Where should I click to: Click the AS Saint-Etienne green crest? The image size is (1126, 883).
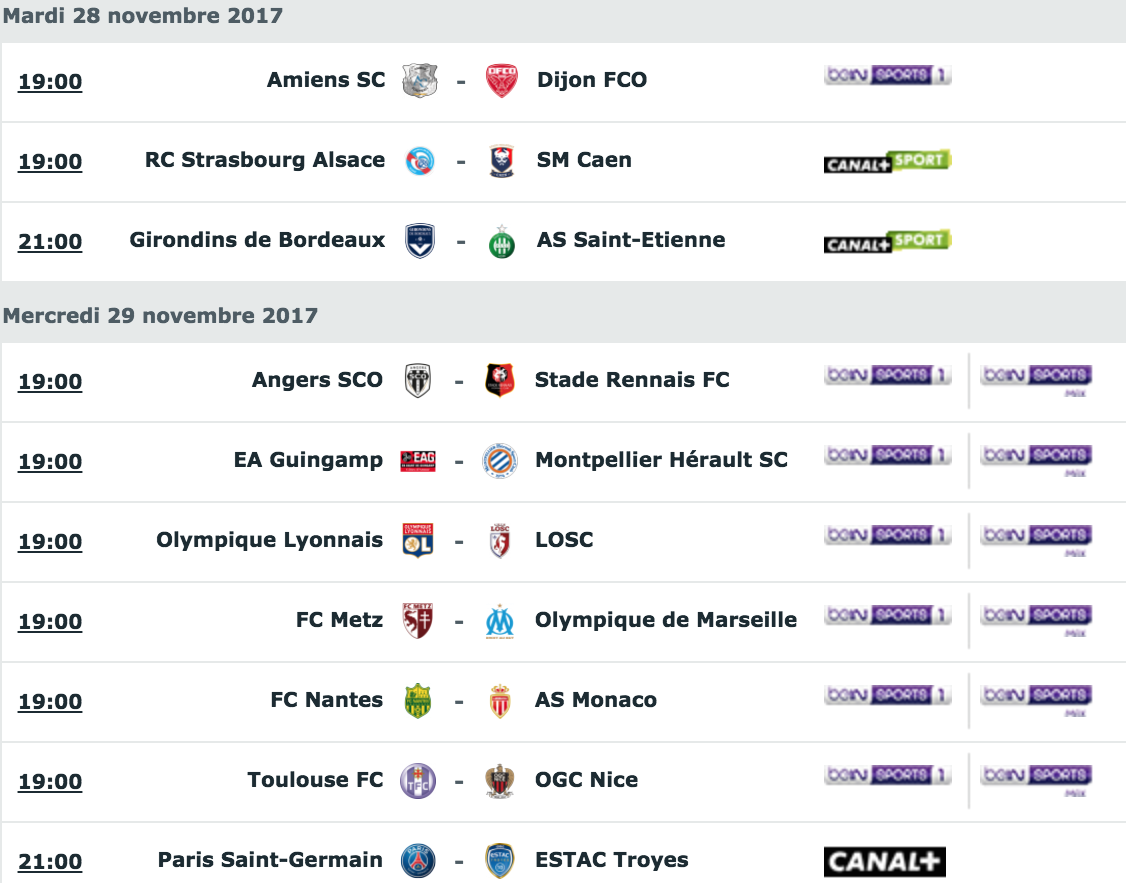click(501, 241)
